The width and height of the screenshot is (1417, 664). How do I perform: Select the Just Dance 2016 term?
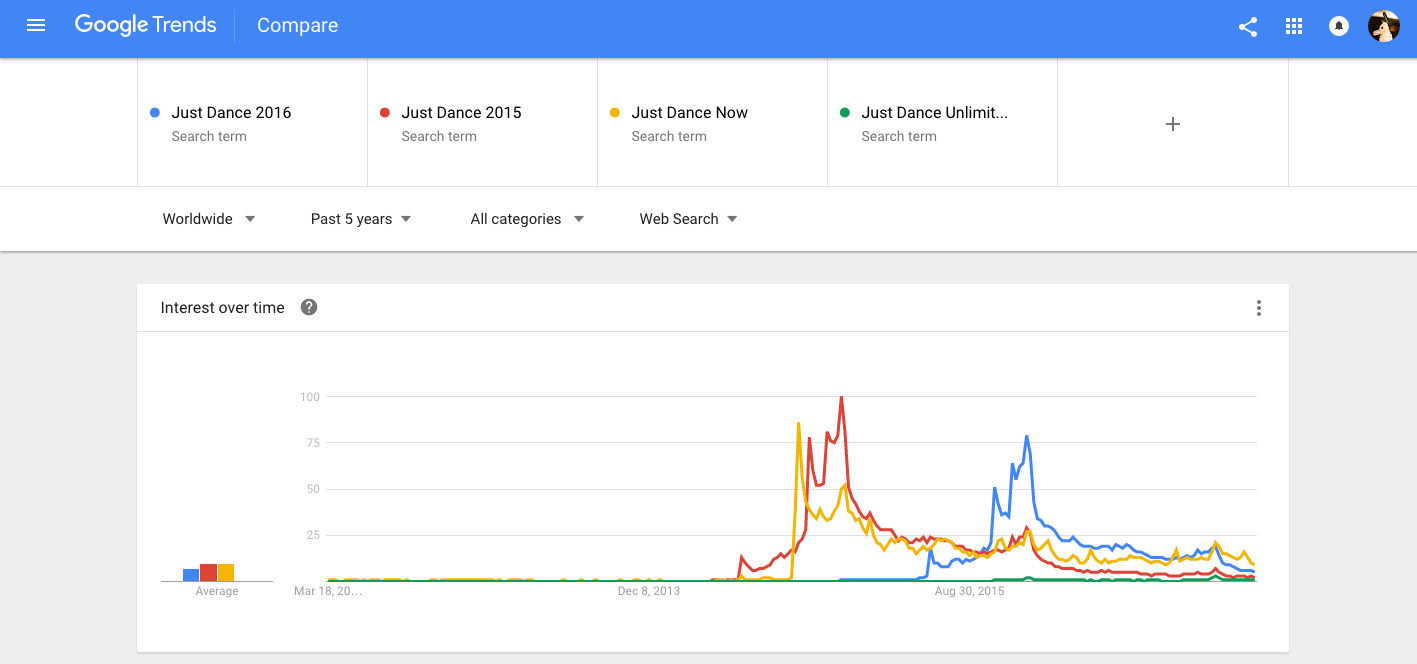point(231,113)
